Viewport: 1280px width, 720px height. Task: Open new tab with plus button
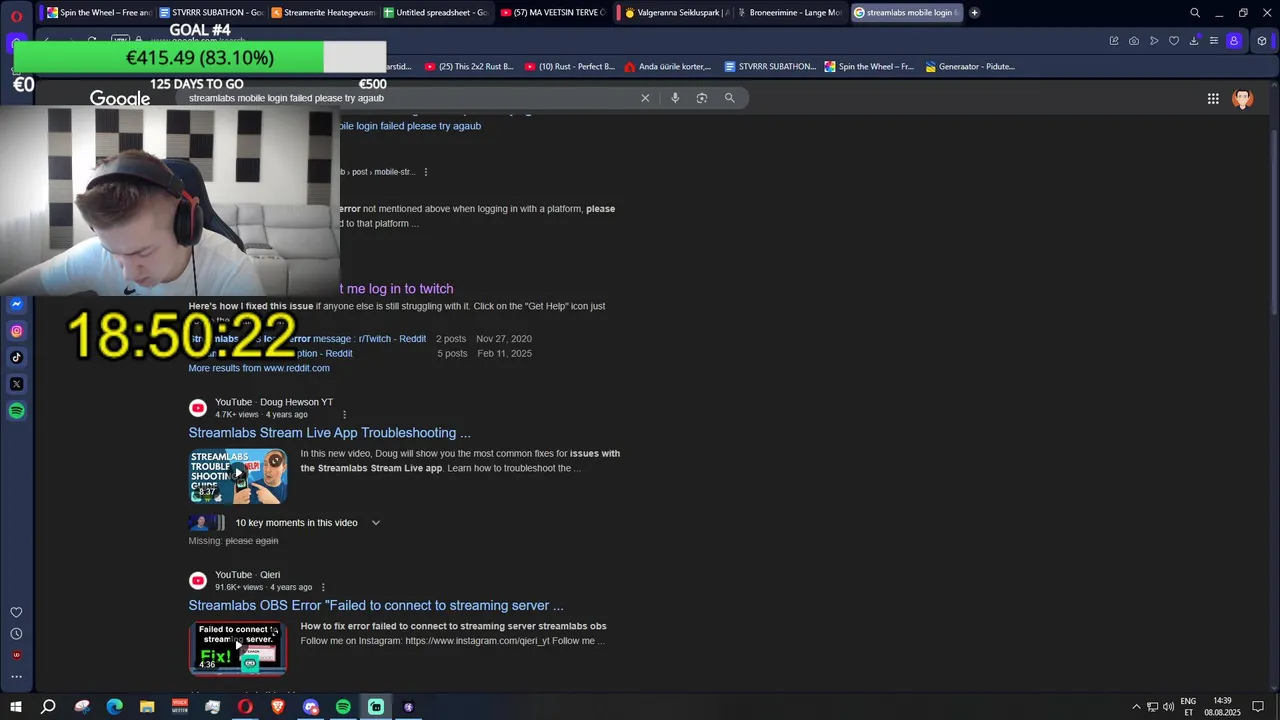(x=974, y=13)
